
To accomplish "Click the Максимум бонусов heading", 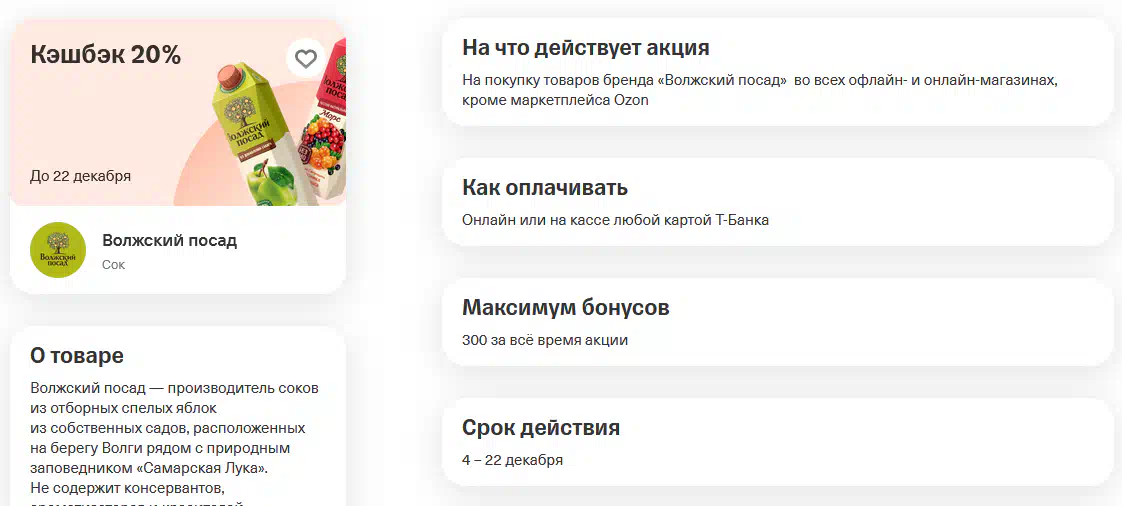I will click(x=566, y=308).
